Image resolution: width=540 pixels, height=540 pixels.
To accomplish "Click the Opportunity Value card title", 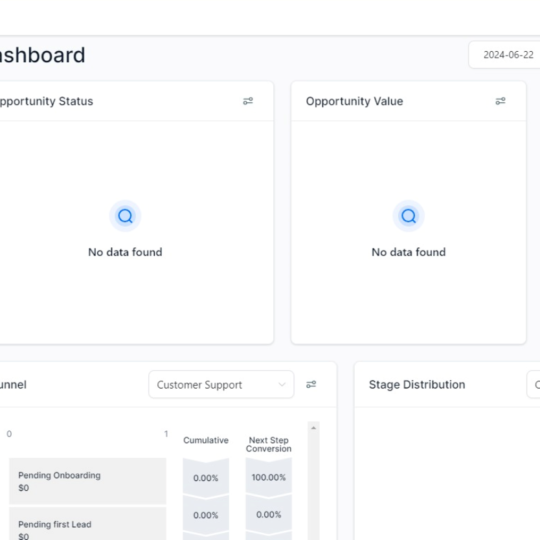I will coord(354,101).
